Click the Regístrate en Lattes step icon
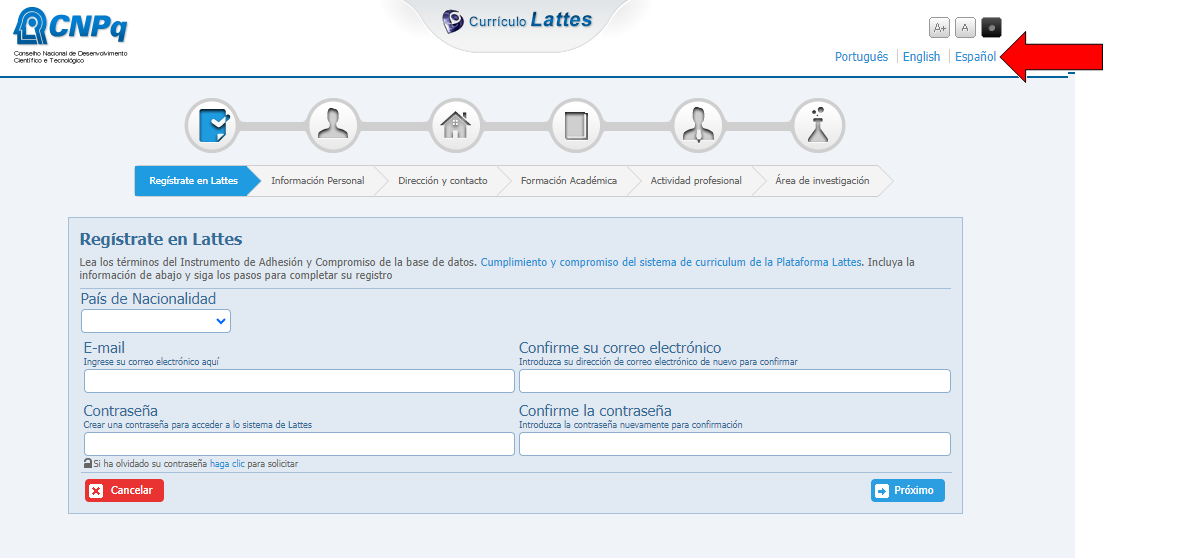Image resolution: width=1181 pixels, height=558 pixels. 212,126
